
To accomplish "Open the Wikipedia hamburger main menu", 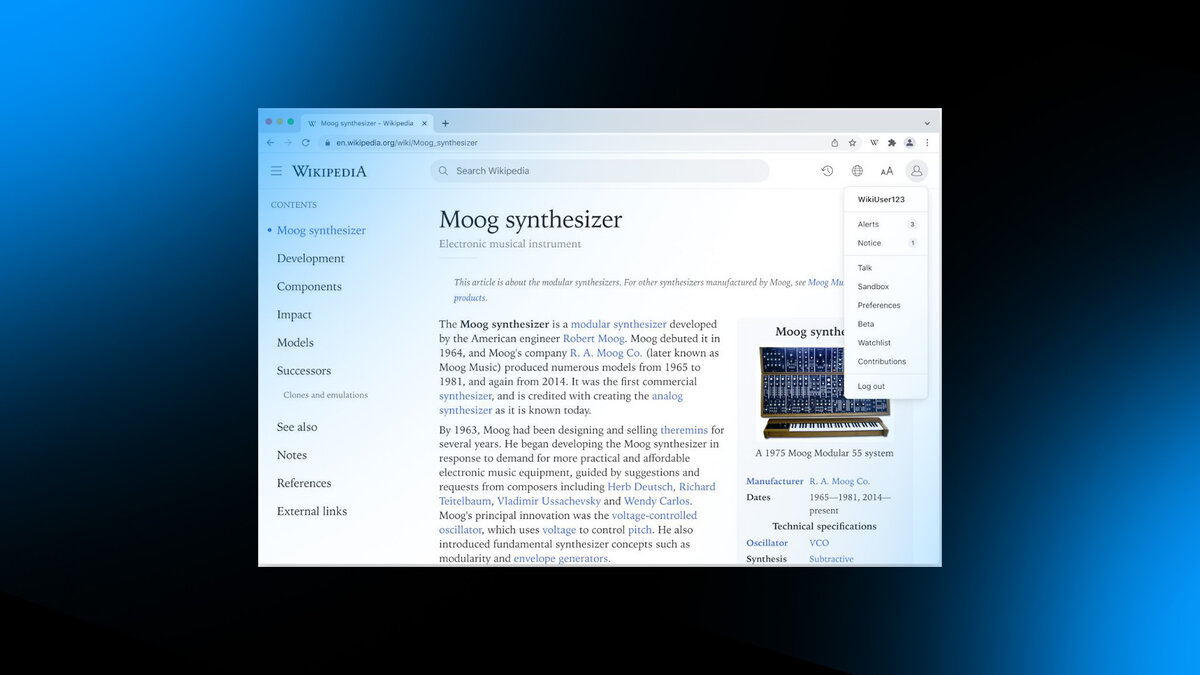I will 276,171.
